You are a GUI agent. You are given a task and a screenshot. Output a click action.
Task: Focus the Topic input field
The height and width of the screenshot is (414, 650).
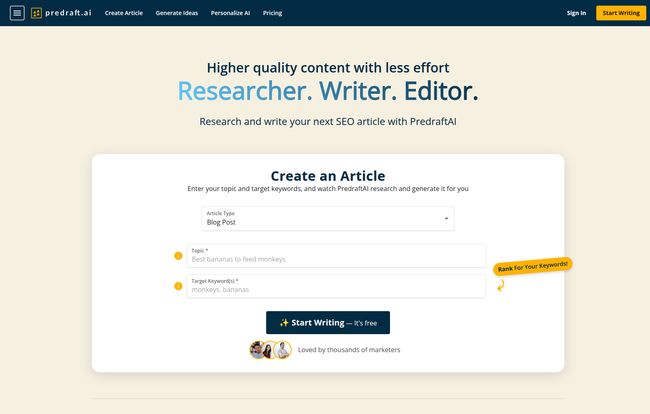coord(336,256)
